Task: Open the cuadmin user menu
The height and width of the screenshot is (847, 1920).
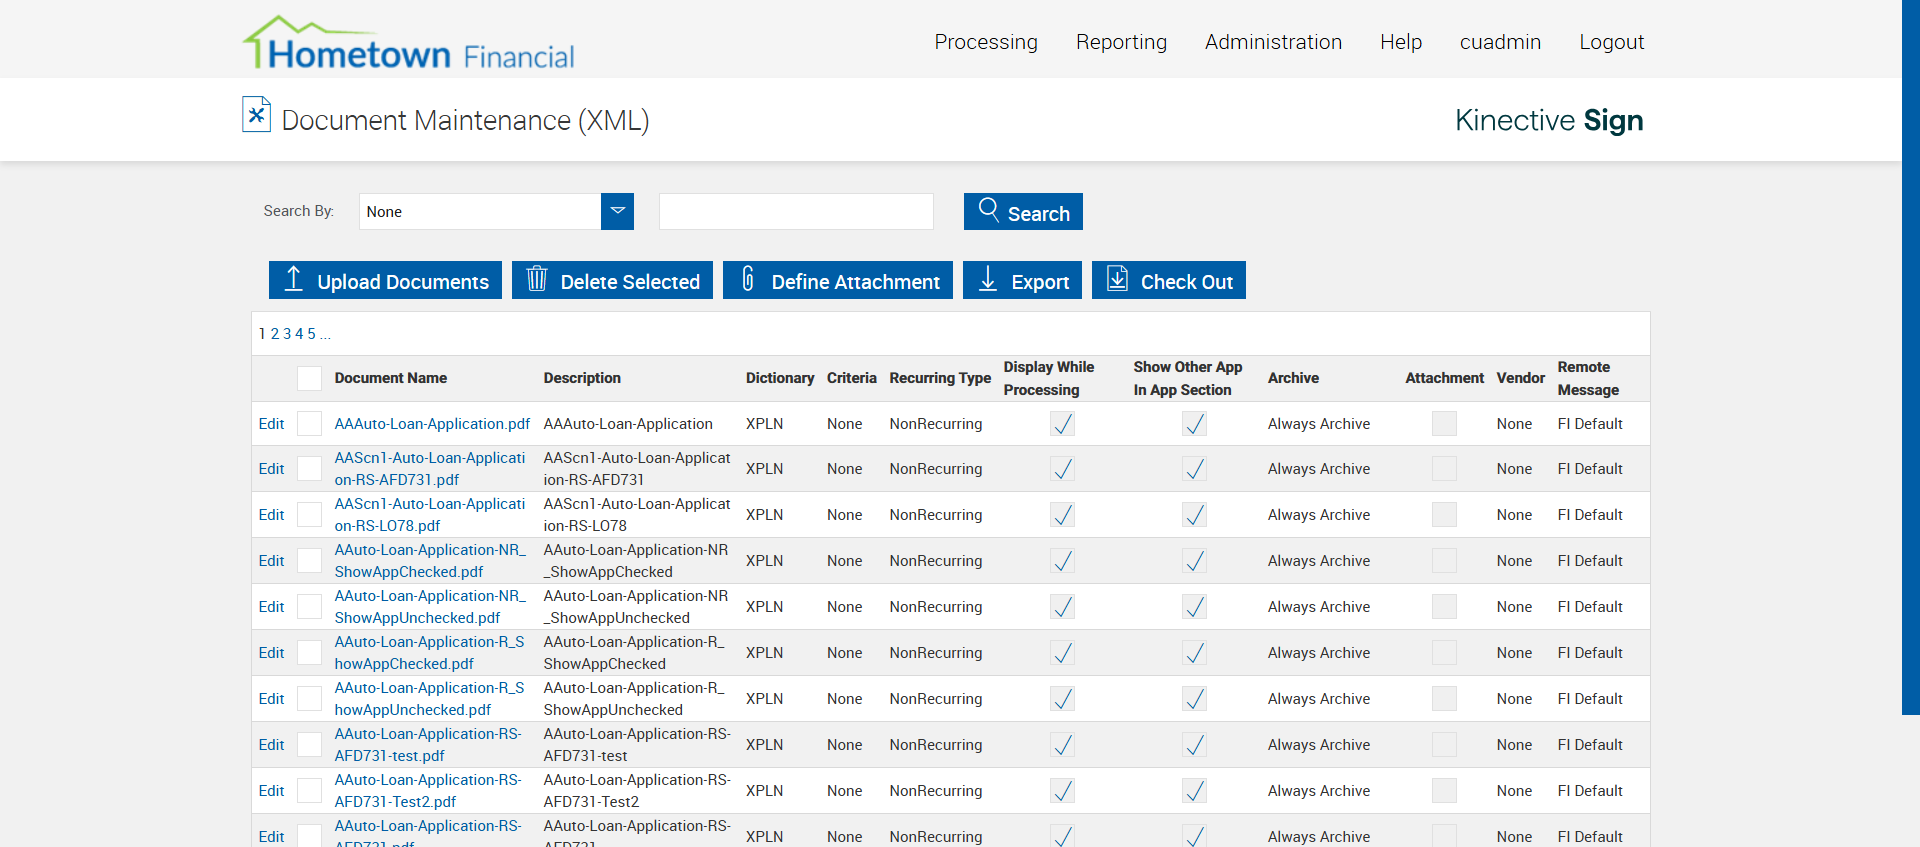Action: click(1499, 42)
